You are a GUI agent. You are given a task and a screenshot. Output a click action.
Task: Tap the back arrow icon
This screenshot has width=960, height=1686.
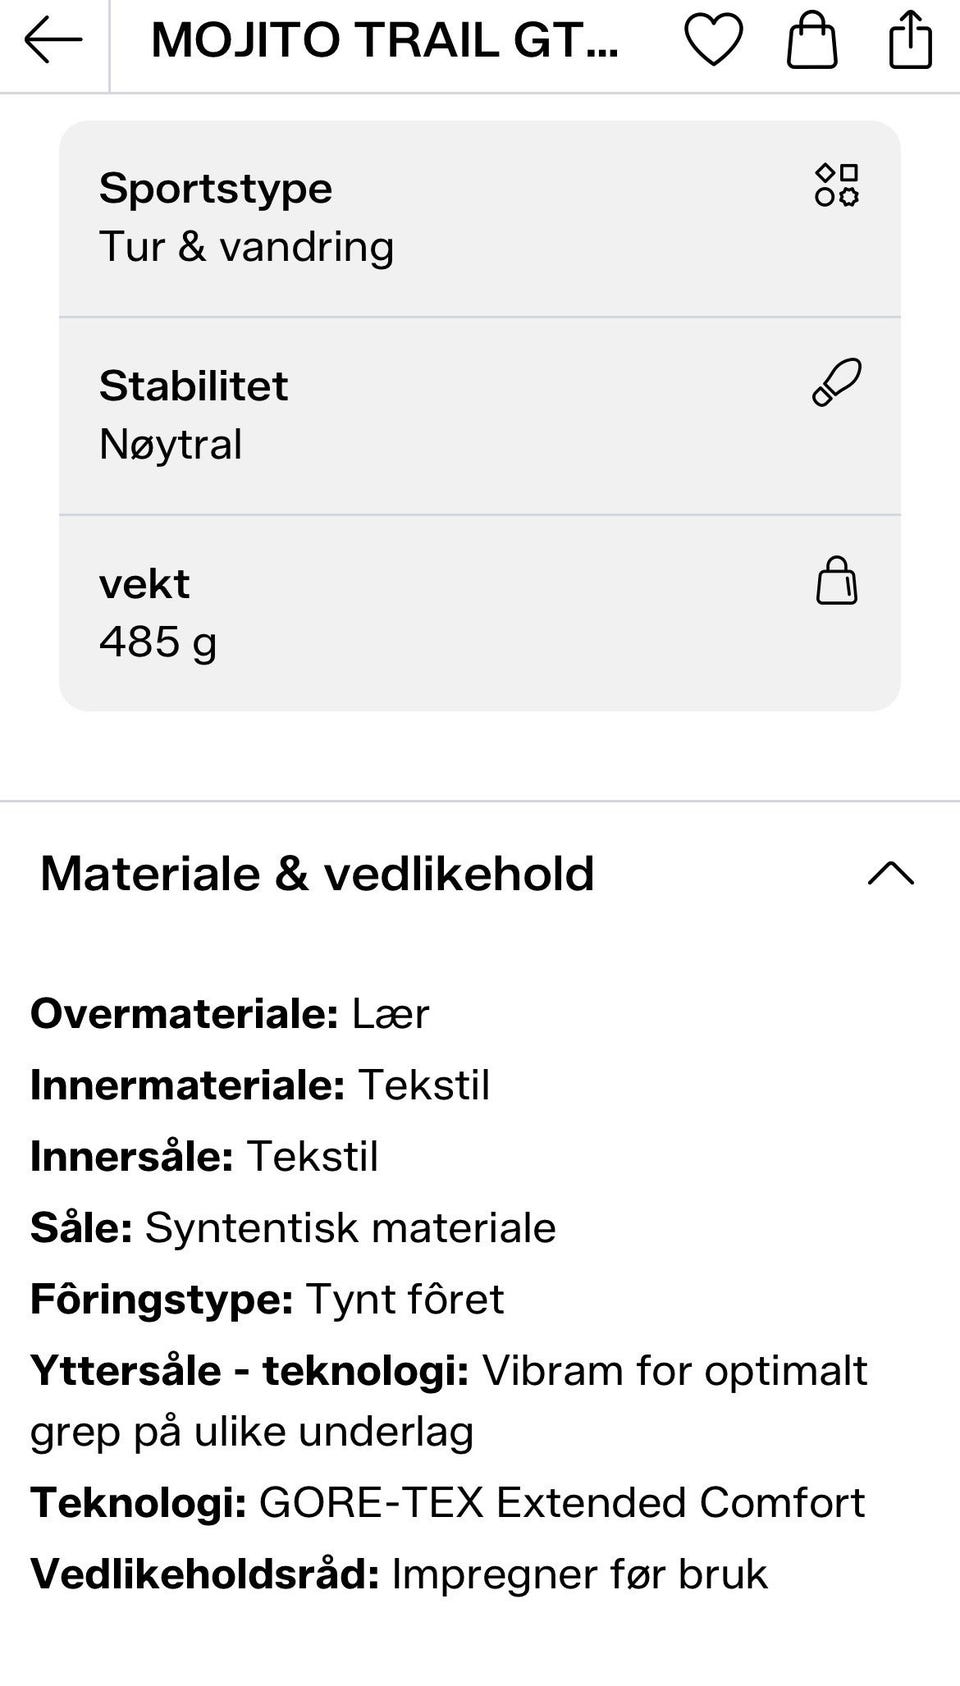pyautogui.click(x=53, y=41)
